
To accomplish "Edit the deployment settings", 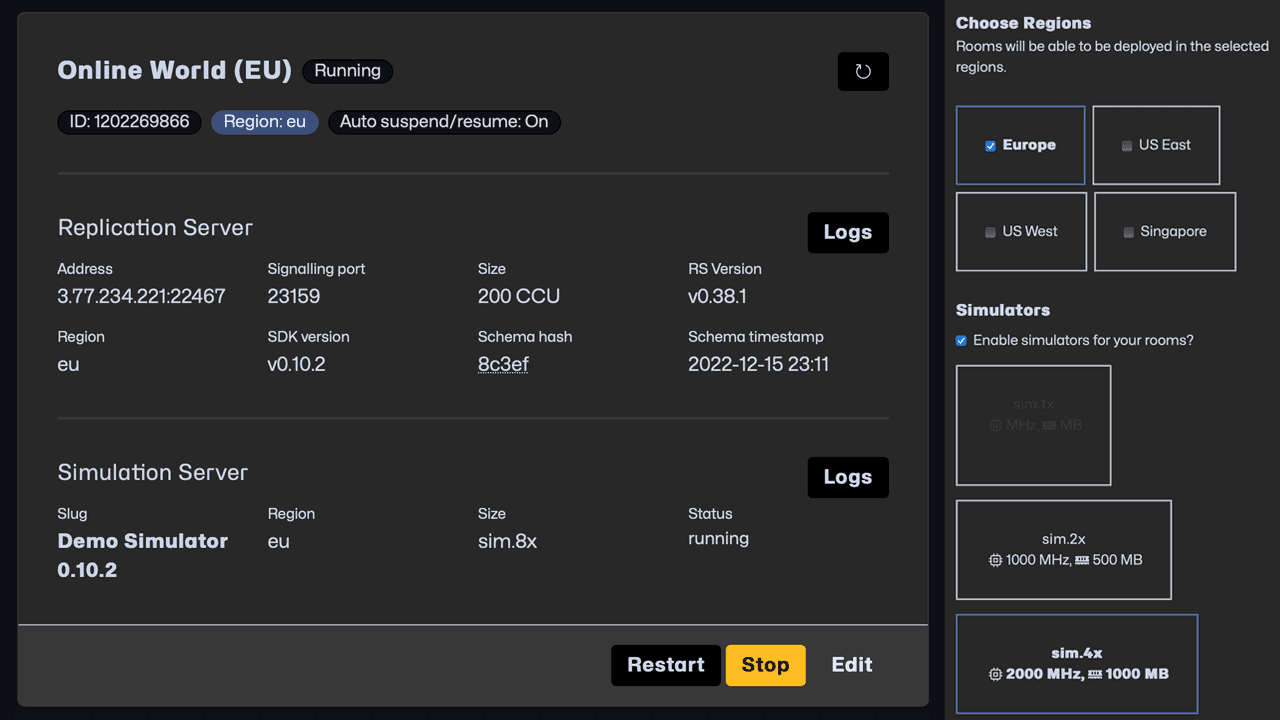I will tap(851, 664).
